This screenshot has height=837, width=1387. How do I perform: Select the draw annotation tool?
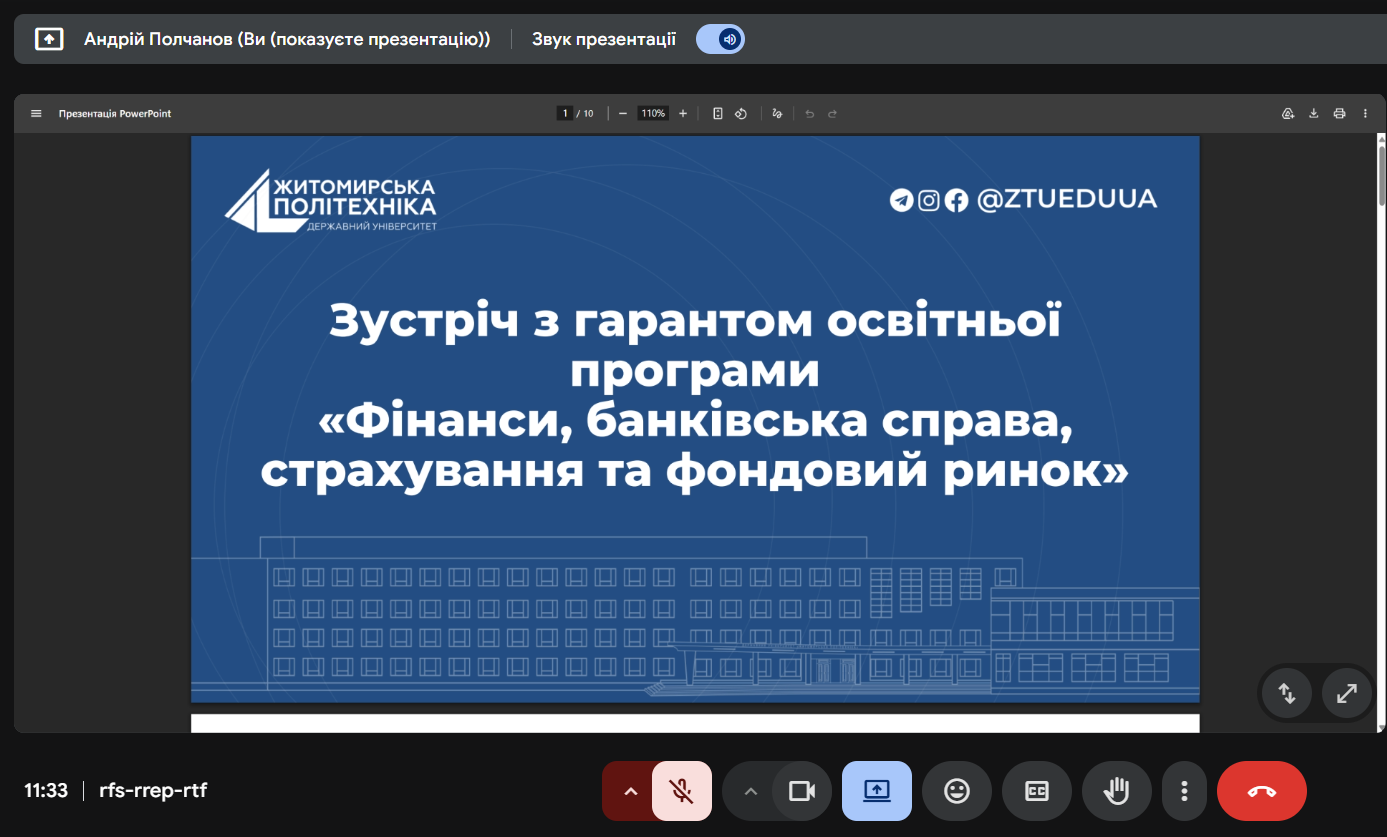click(777, 114)
